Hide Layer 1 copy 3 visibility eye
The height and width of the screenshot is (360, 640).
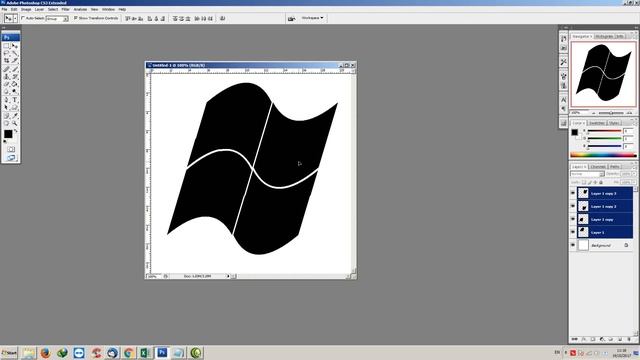(573, 193)
